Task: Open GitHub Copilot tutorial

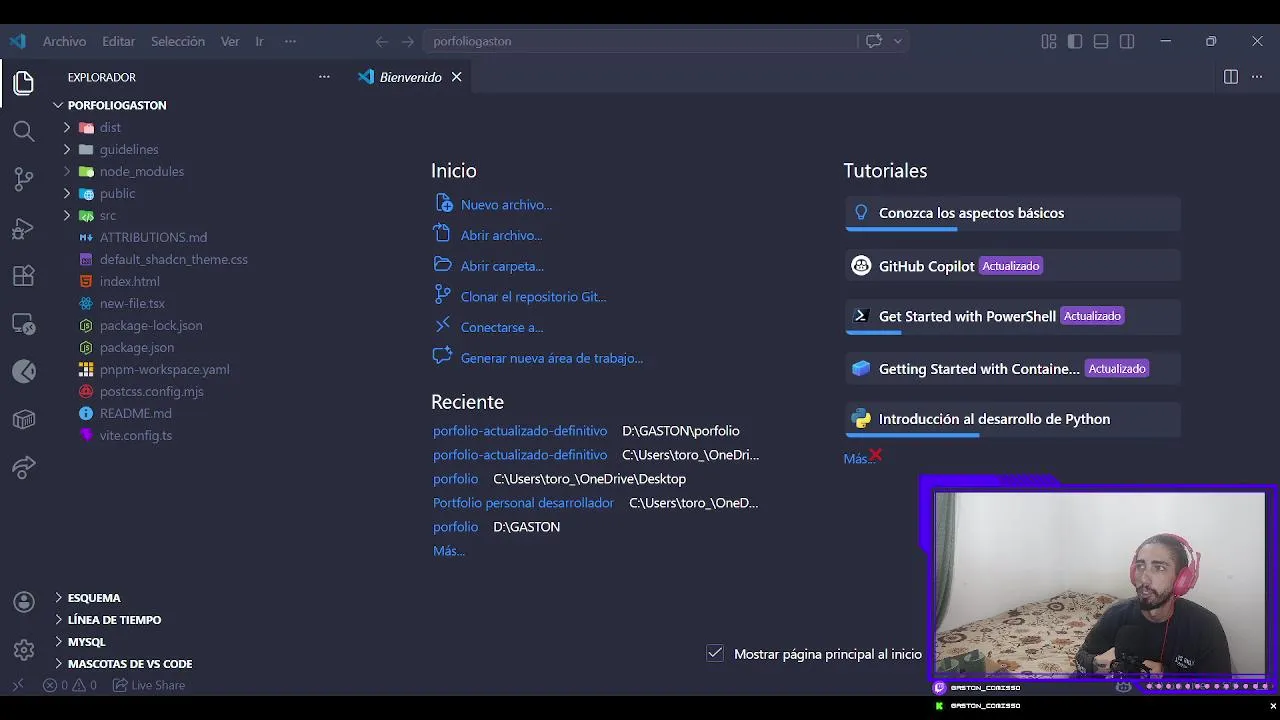Action: click(x=1013, y=266)
